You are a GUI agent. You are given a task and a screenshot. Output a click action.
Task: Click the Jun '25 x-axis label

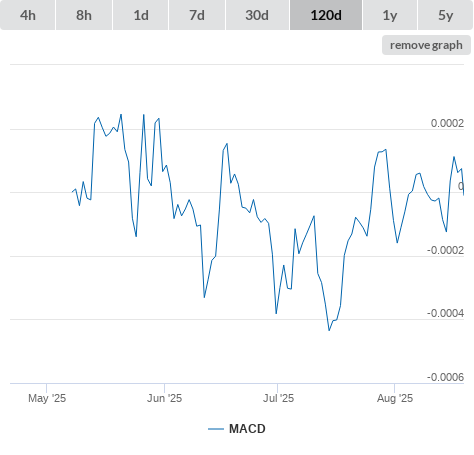[x=164, y=398]
